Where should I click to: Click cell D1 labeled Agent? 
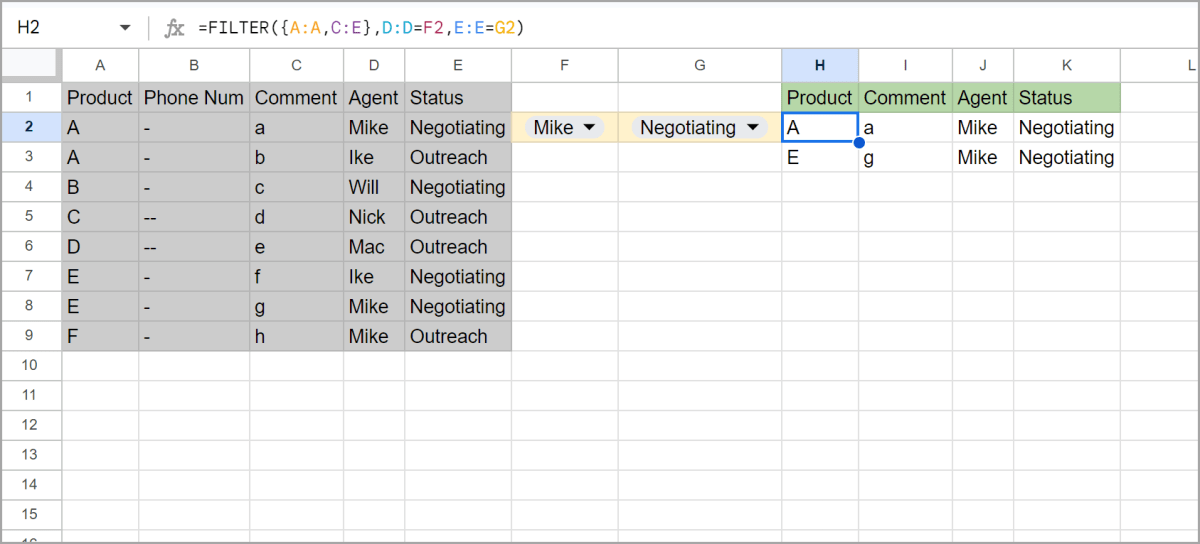[374, 98]
